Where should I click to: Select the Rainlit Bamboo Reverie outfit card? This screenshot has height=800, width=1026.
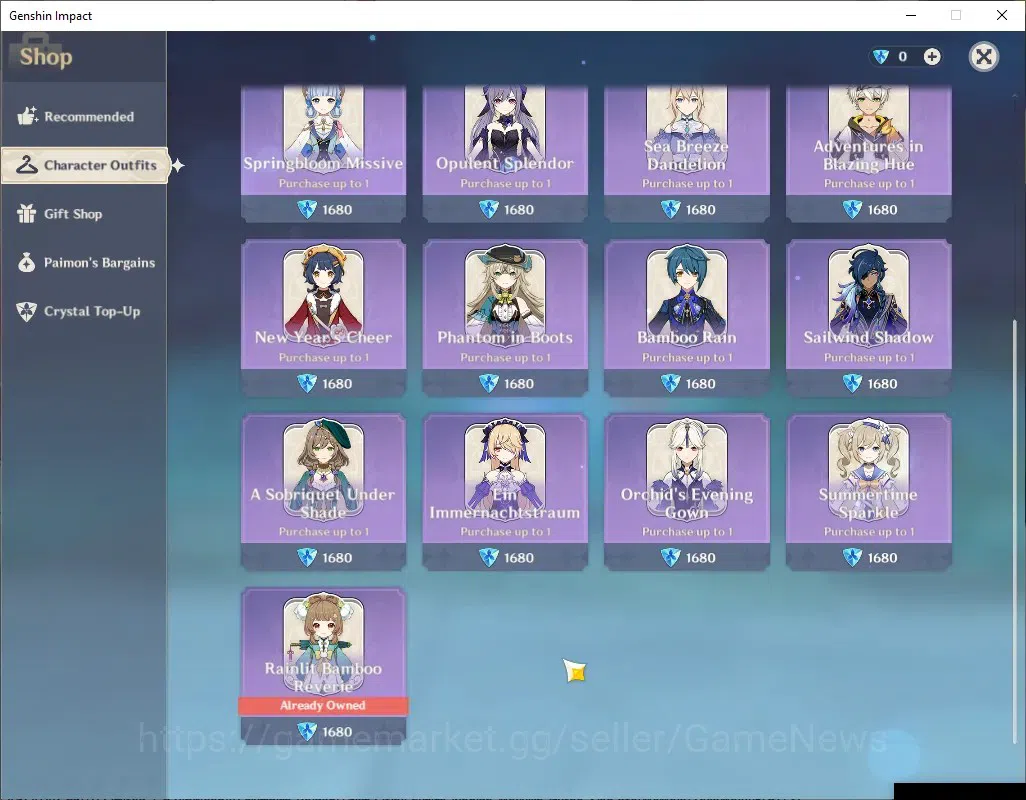[323, 665]
